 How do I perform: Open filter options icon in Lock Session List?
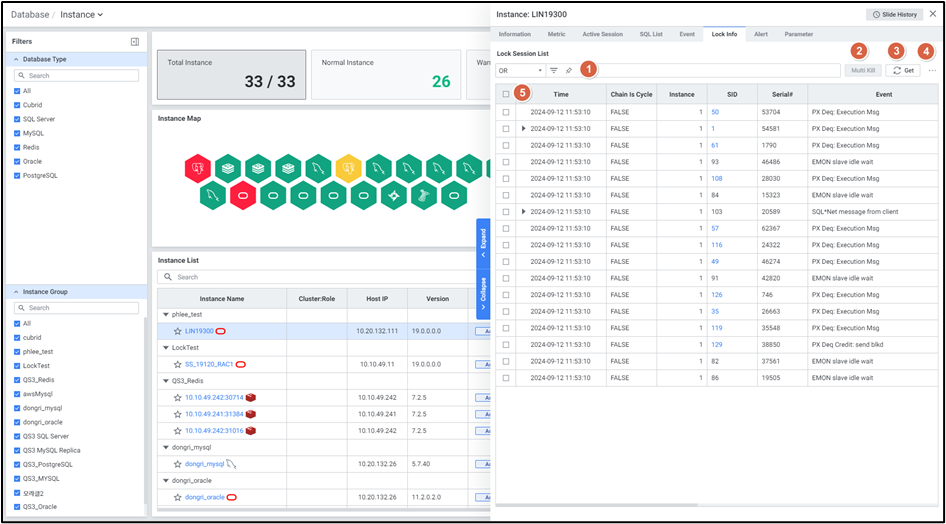(554, 71)
